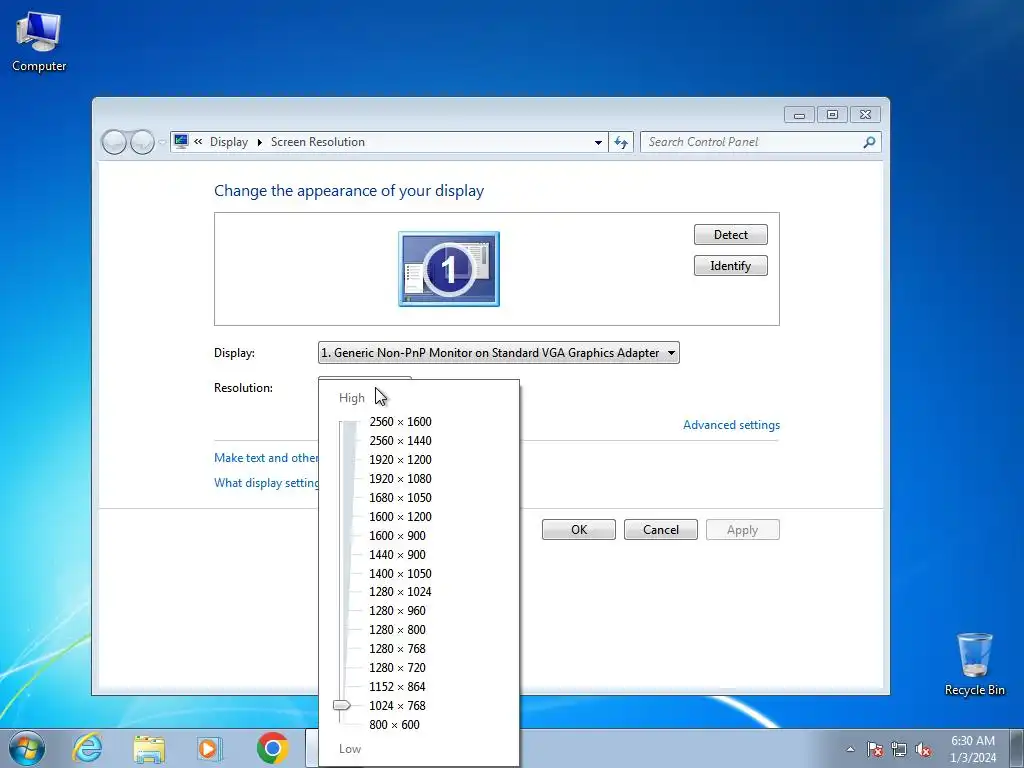
Task: Choose 1280 × 1024 resolution
Action: point(400,592)
